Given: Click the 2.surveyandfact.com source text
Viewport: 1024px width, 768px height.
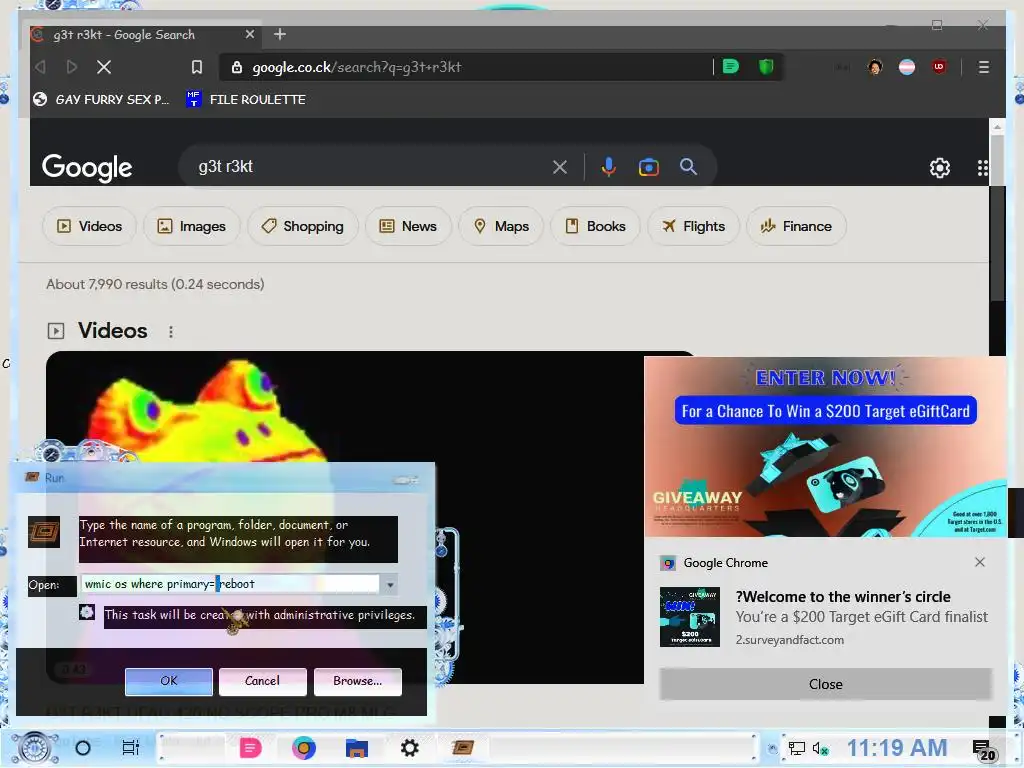Looking at the screenshot, I should click(x=790, y=640).
